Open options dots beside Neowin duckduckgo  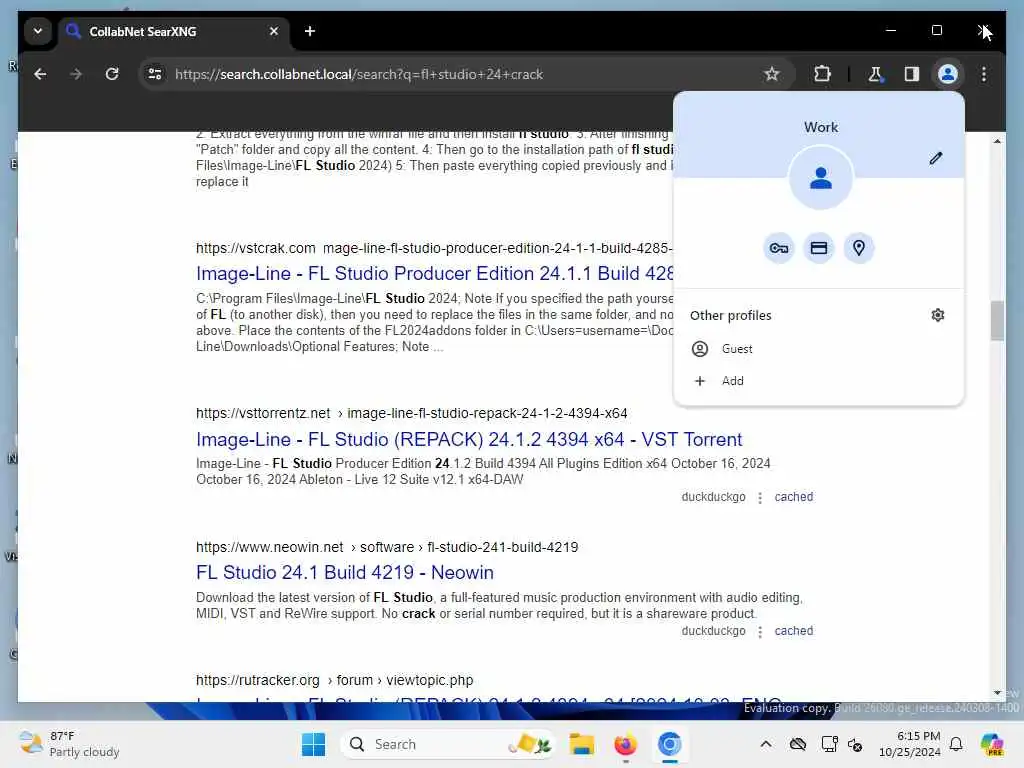760,632
